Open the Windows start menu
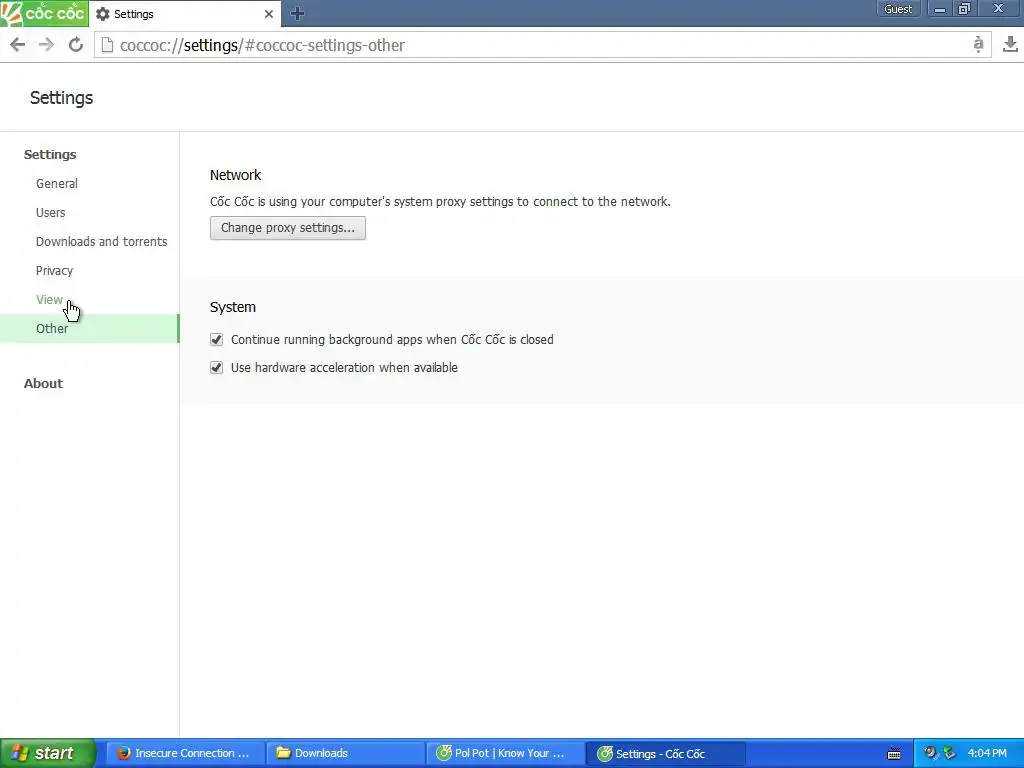 click(x=48, y=753)
